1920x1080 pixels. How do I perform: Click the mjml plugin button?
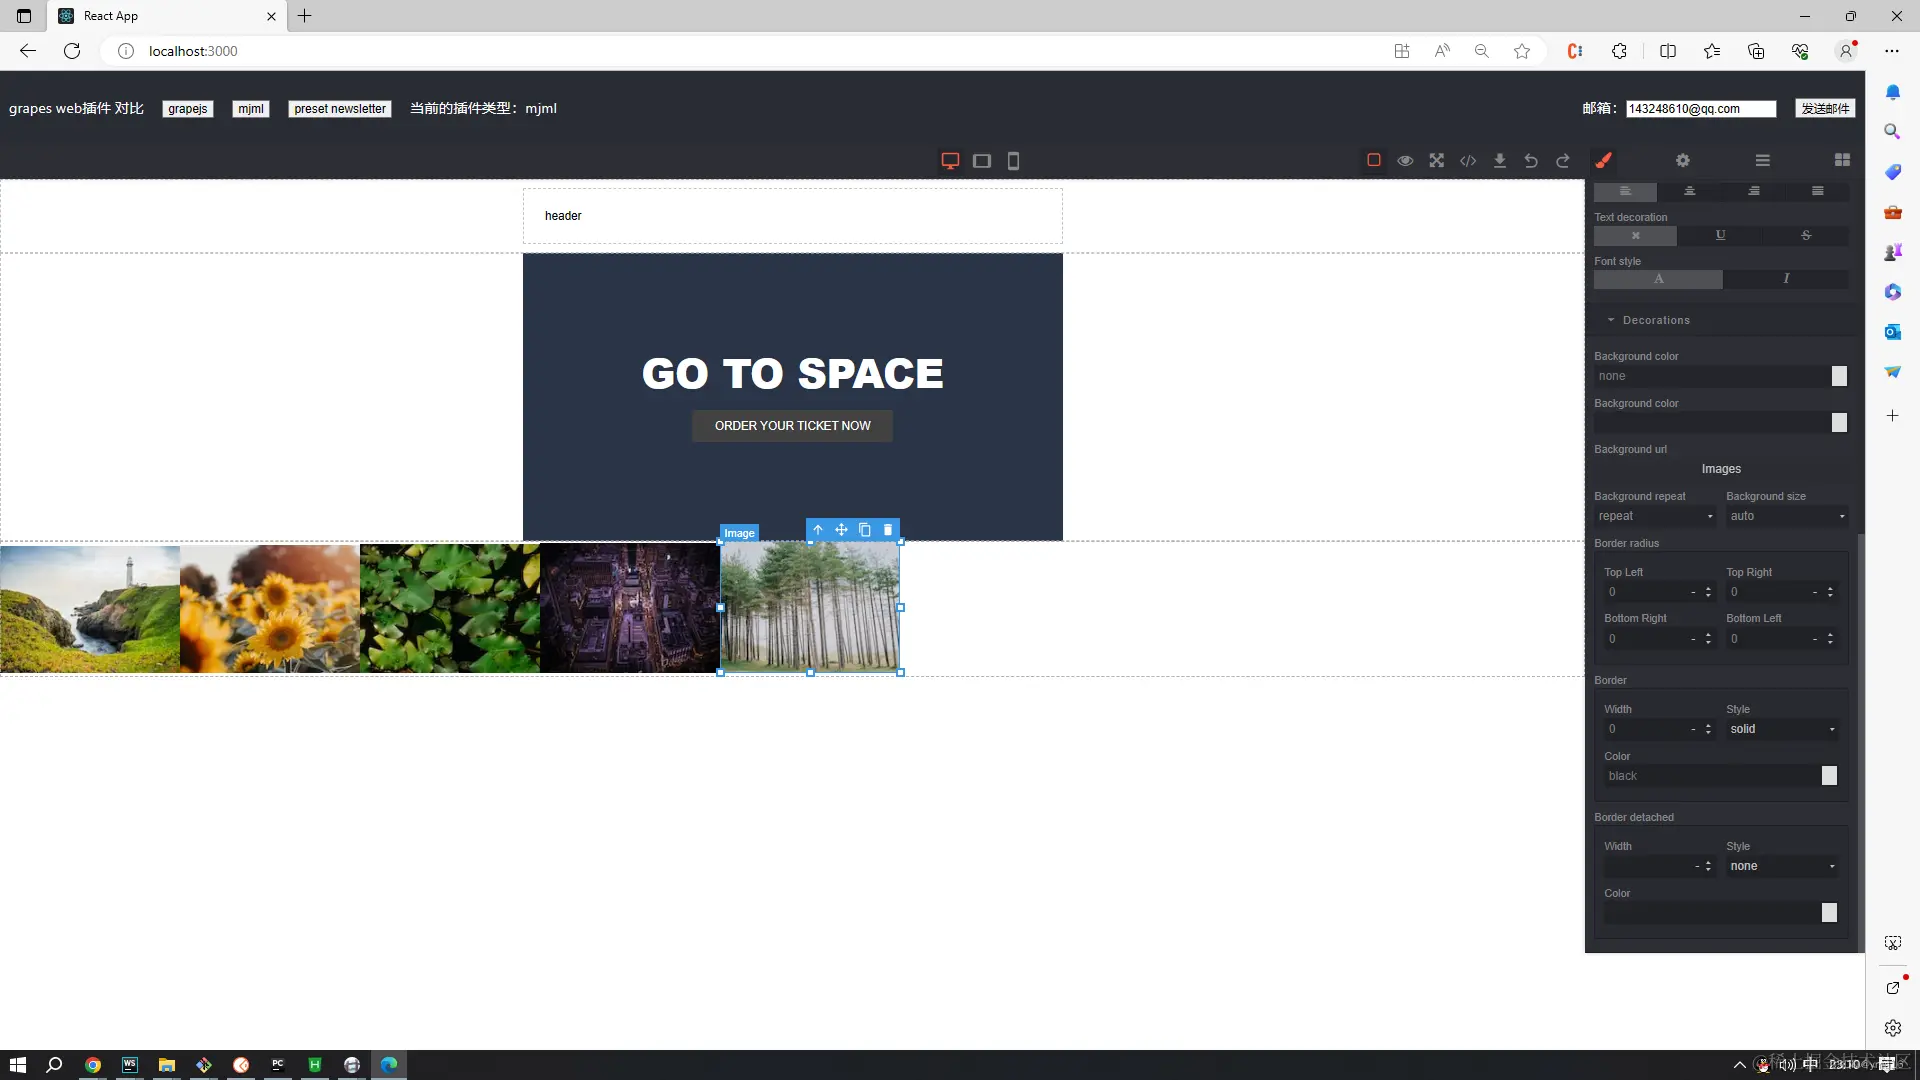coord(251,109)
